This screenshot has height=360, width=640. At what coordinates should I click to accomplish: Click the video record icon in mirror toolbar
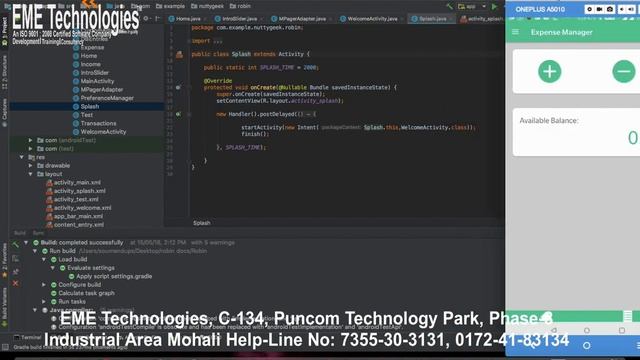pyautogui.click(x=599, y=9)
